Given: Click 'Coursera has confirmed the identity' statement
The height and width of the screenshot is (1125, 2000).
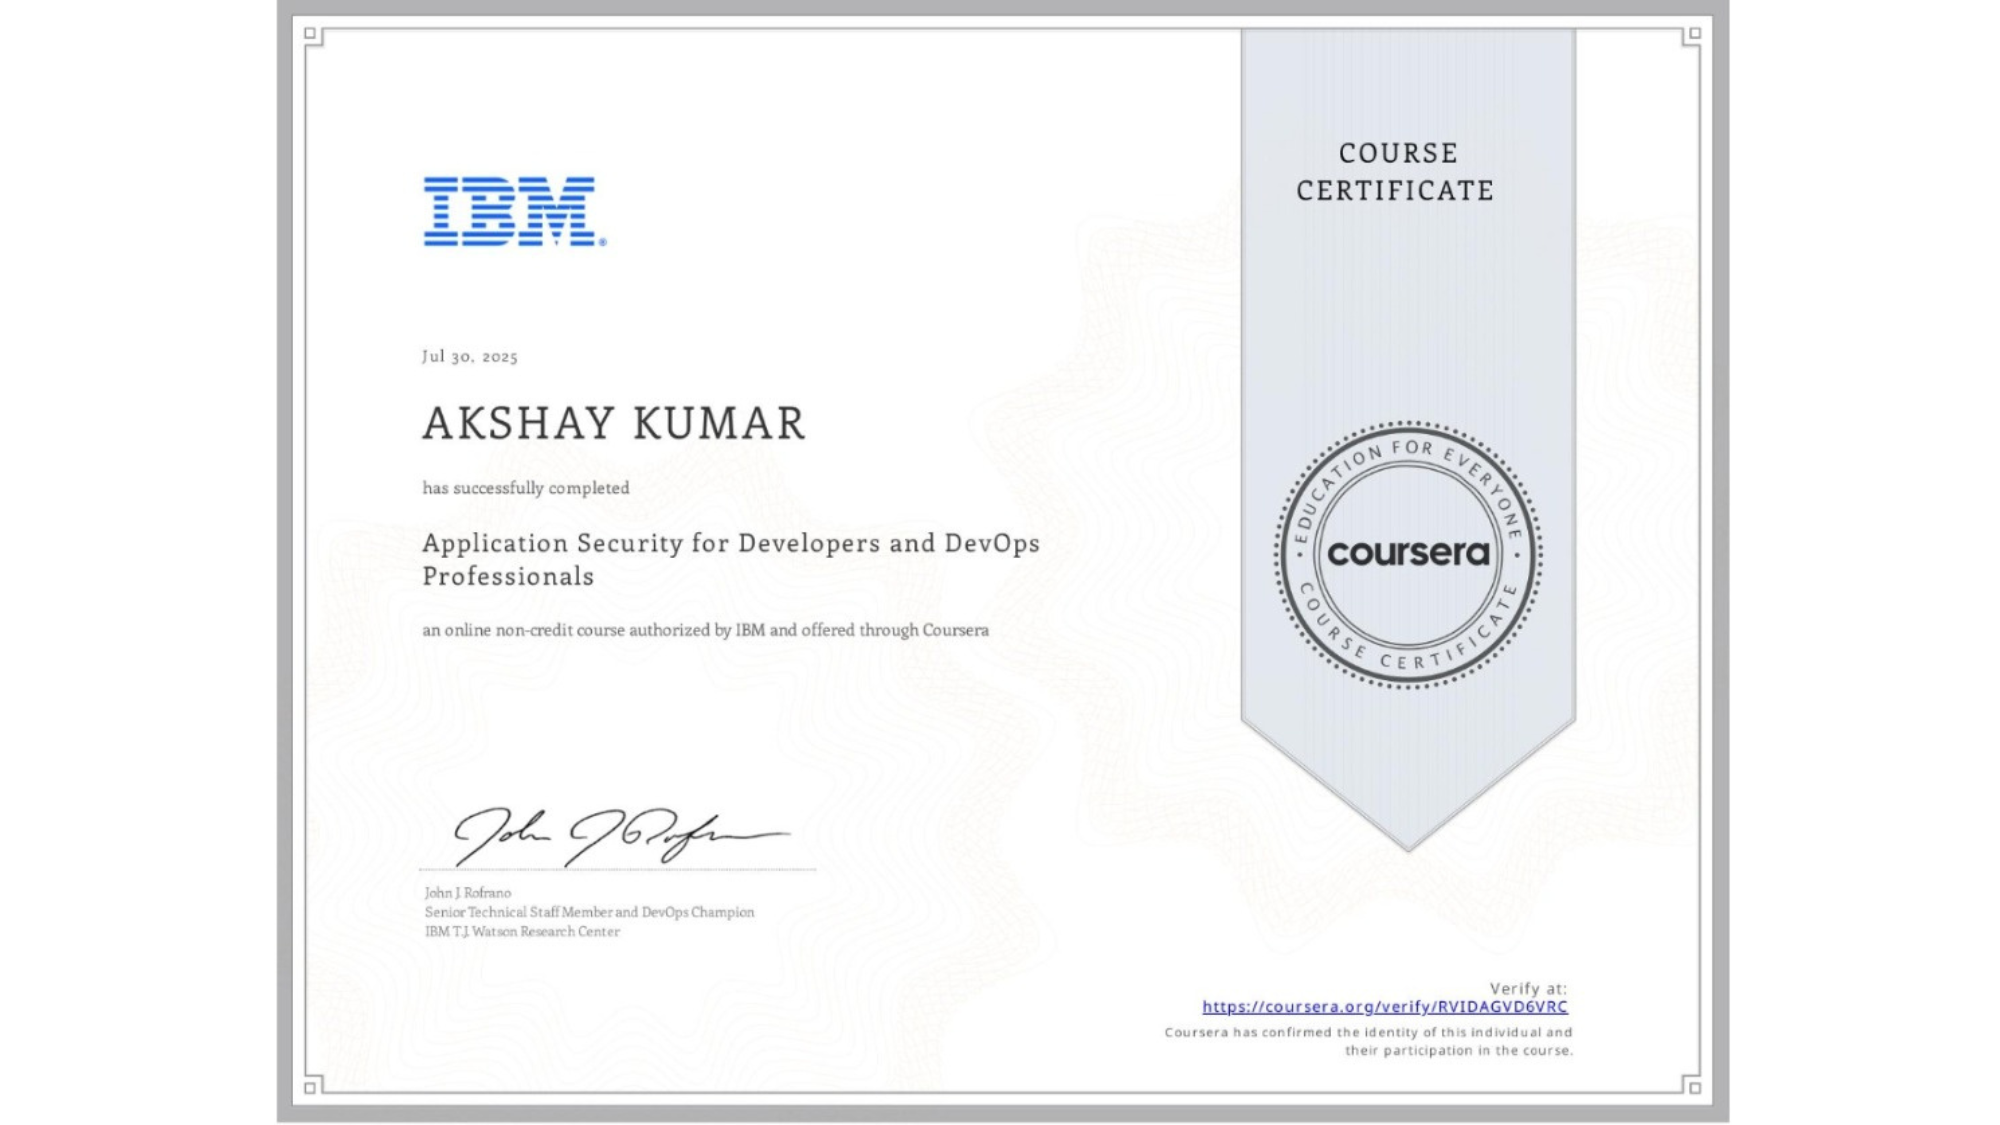Looking at the screenshot, I should point(1369,1041).
